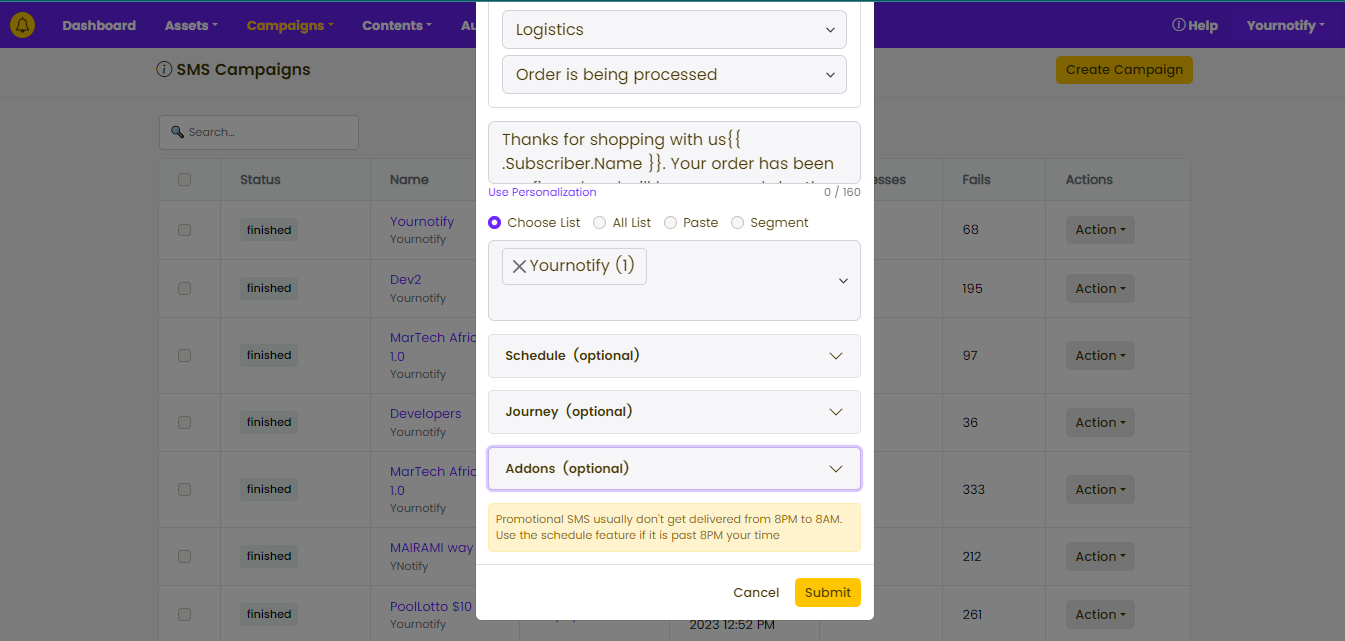The height and width of the screenshot is (641, 1345).
Task: Choose the Paste radio option
Action: [670, 223]
